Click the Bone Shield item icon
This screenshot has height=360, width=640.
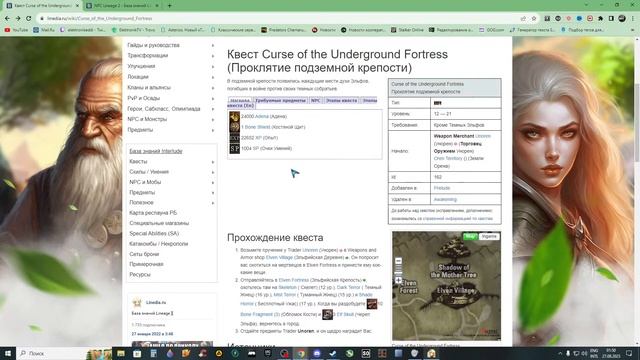click(x=234, y=127)
